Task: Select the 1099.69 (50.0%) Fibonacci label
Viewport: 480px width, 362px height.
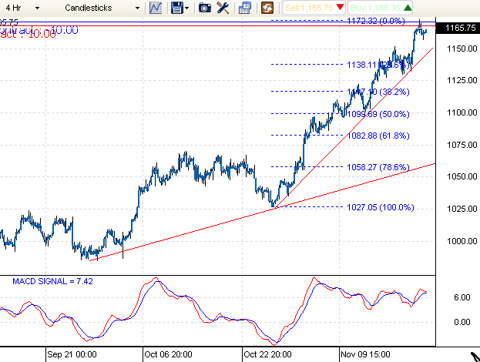Action: (378, 114)
